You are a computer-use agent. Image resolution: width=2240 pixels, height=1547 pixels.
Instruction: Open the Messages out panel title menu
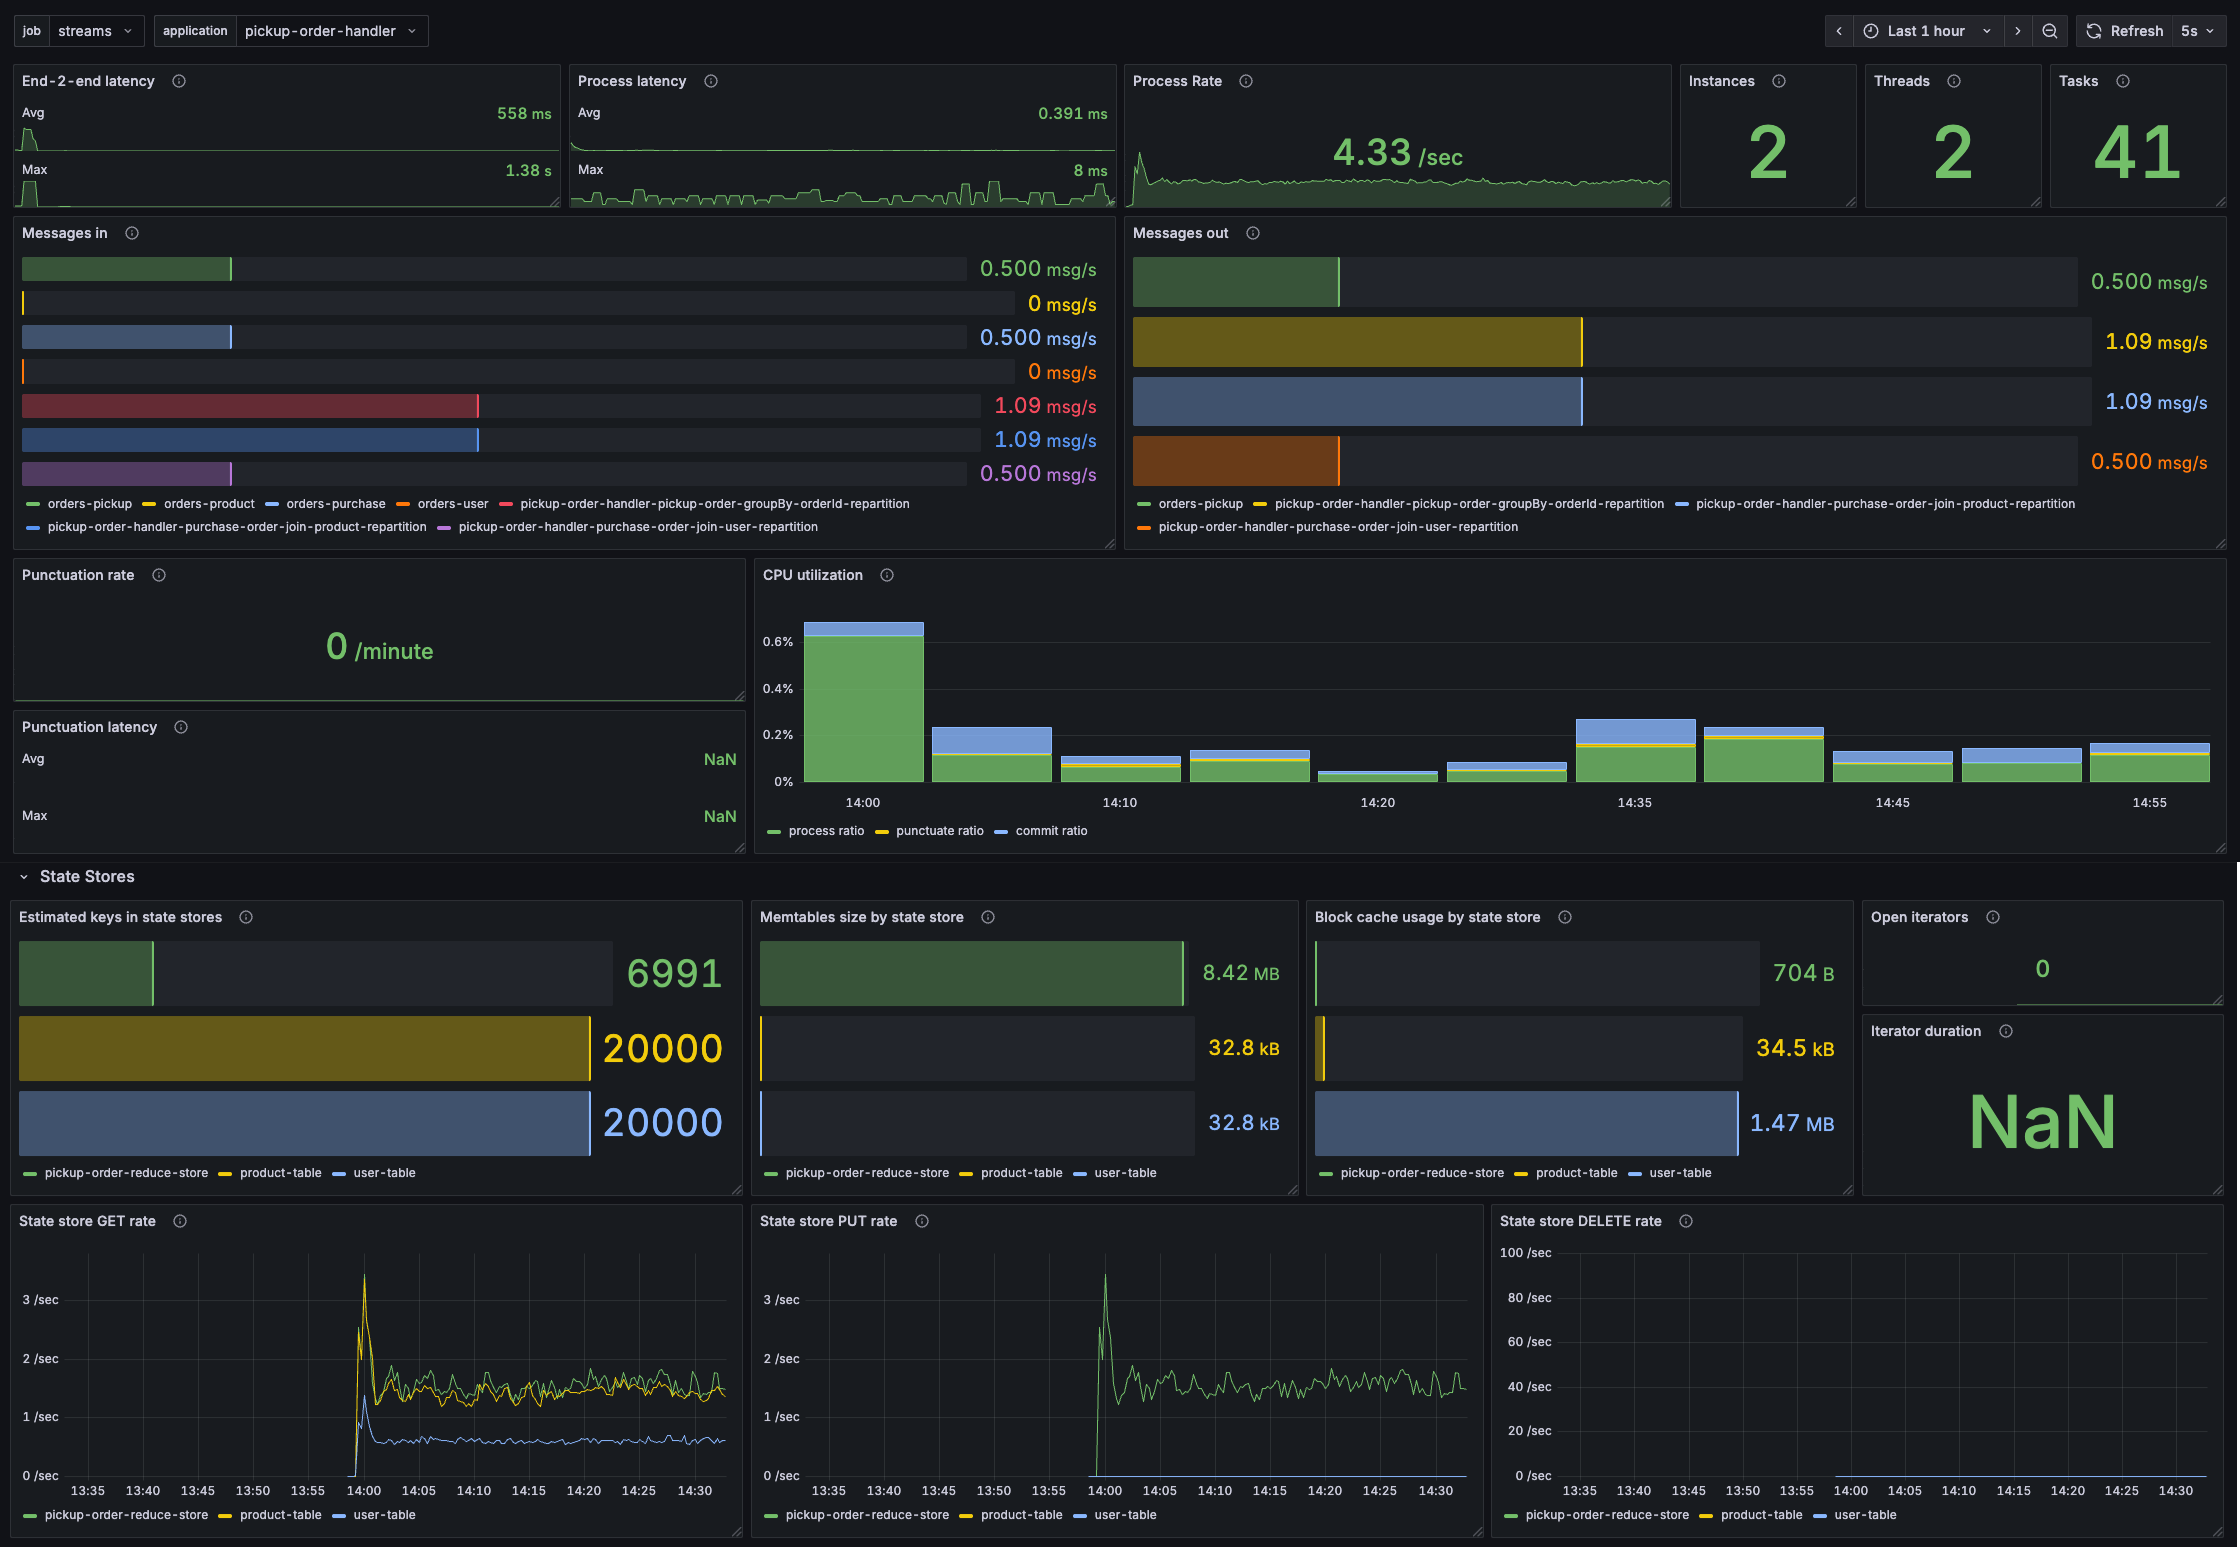tap(1180, 233)
